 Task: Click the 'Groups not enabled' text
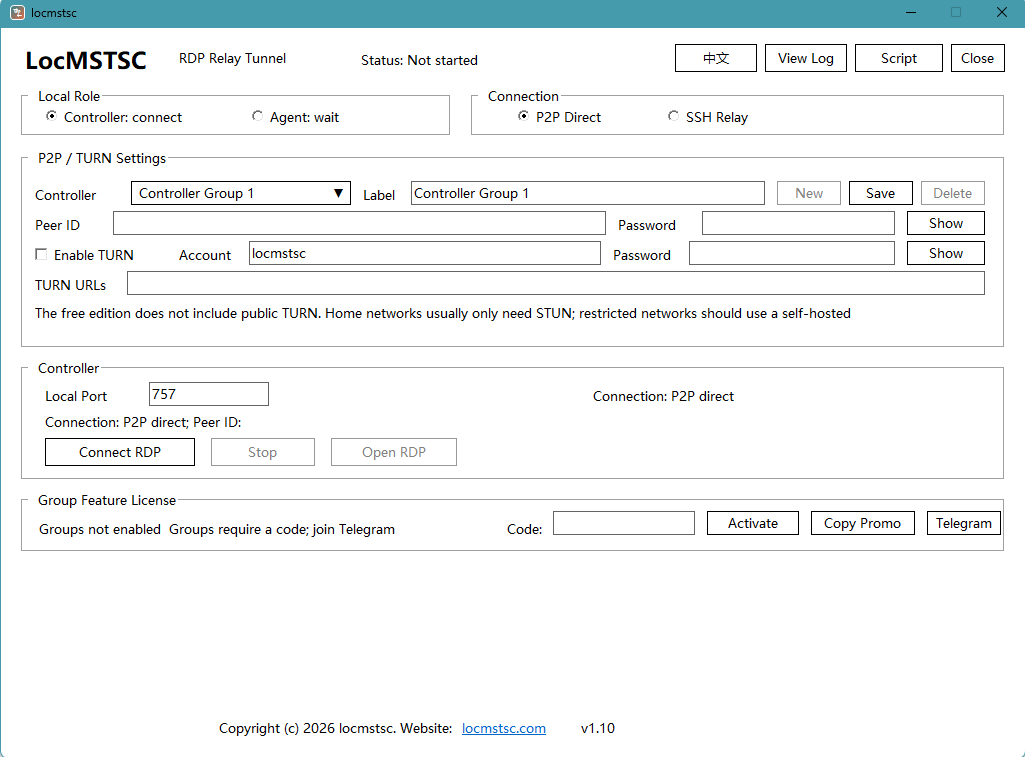pos(99,529)
